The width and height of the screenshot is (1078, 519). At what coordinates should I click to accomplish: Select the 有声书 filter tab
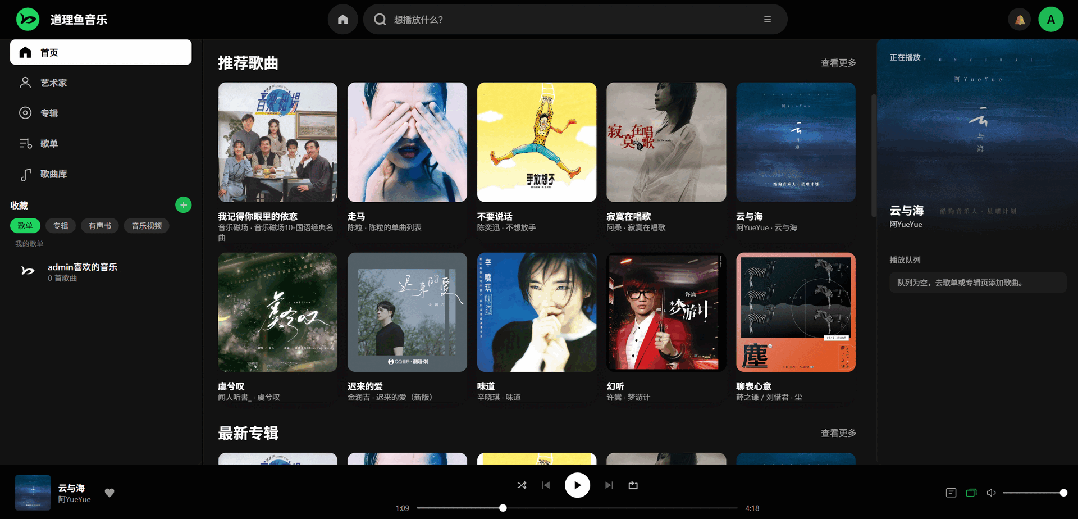[99, 226]
